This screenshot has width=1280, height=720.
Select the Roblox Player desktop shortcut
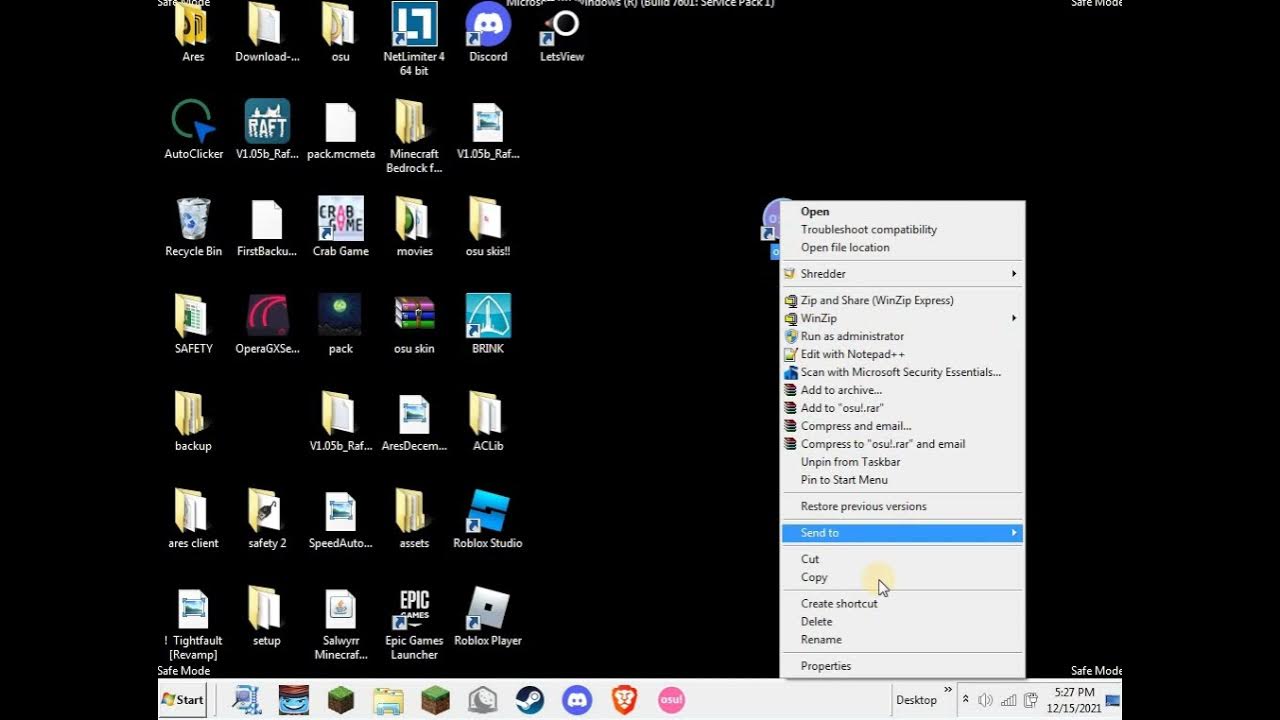pos(488,616)
